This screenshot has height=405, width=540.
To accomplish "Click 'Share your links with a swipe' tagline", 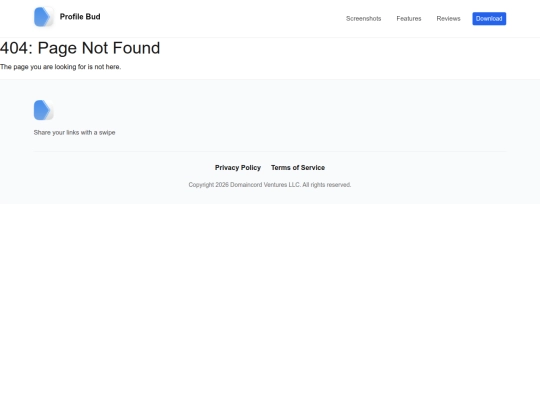I will click(74, 133).
